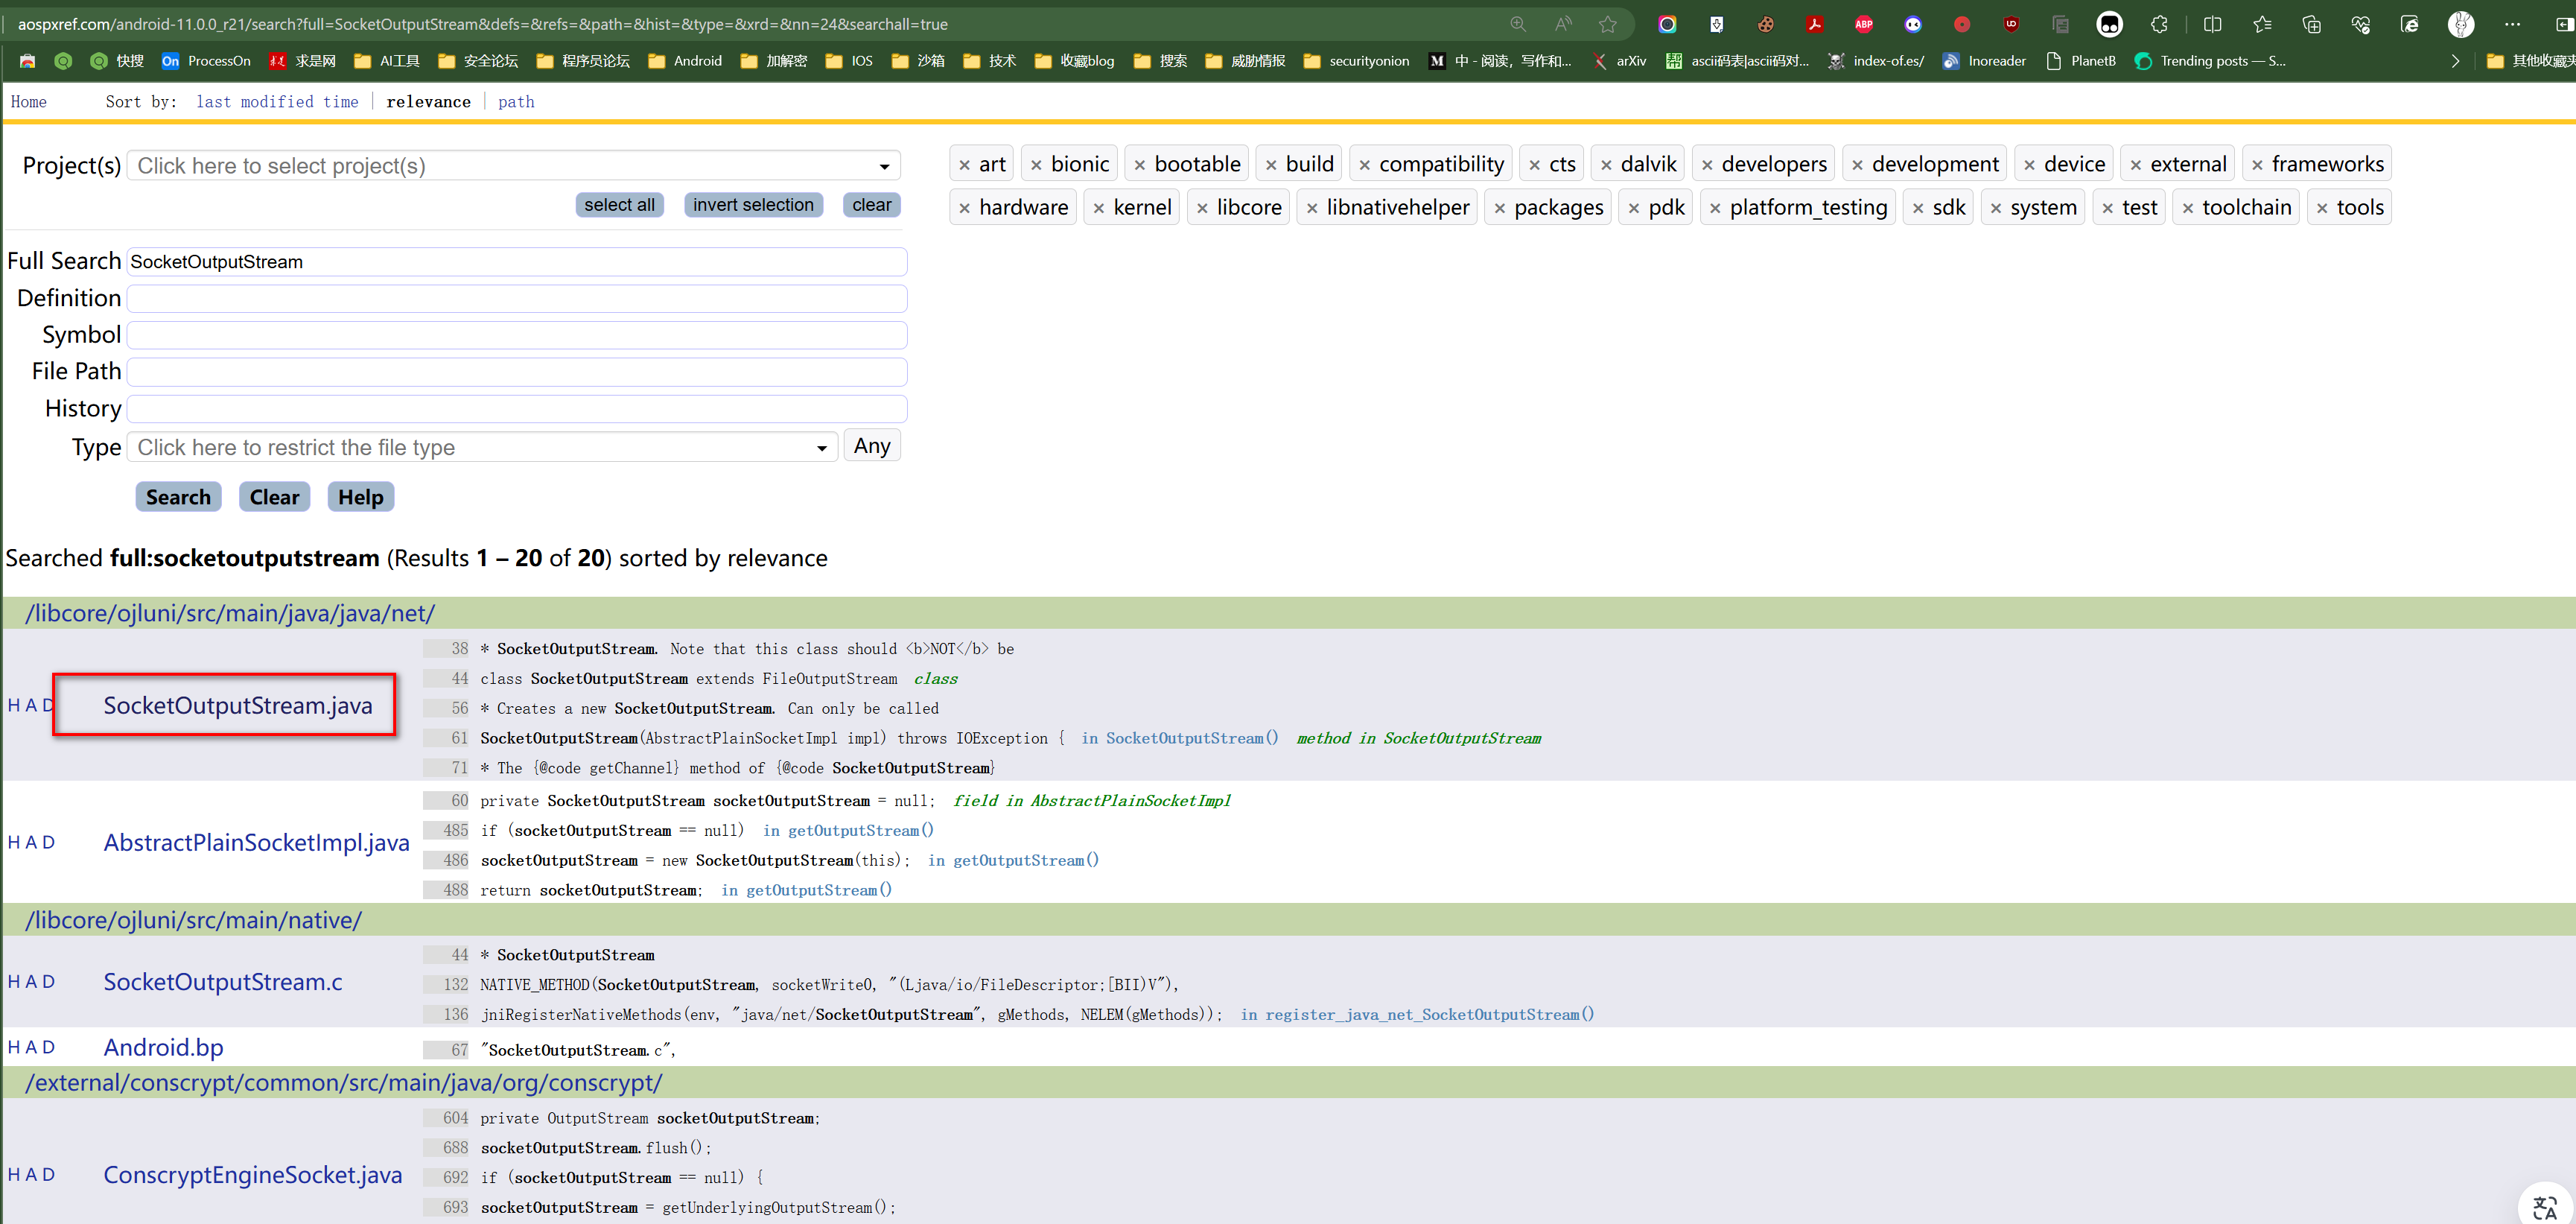Sort results by relevance
2576x1224 pixels.
tap(428, 102)
